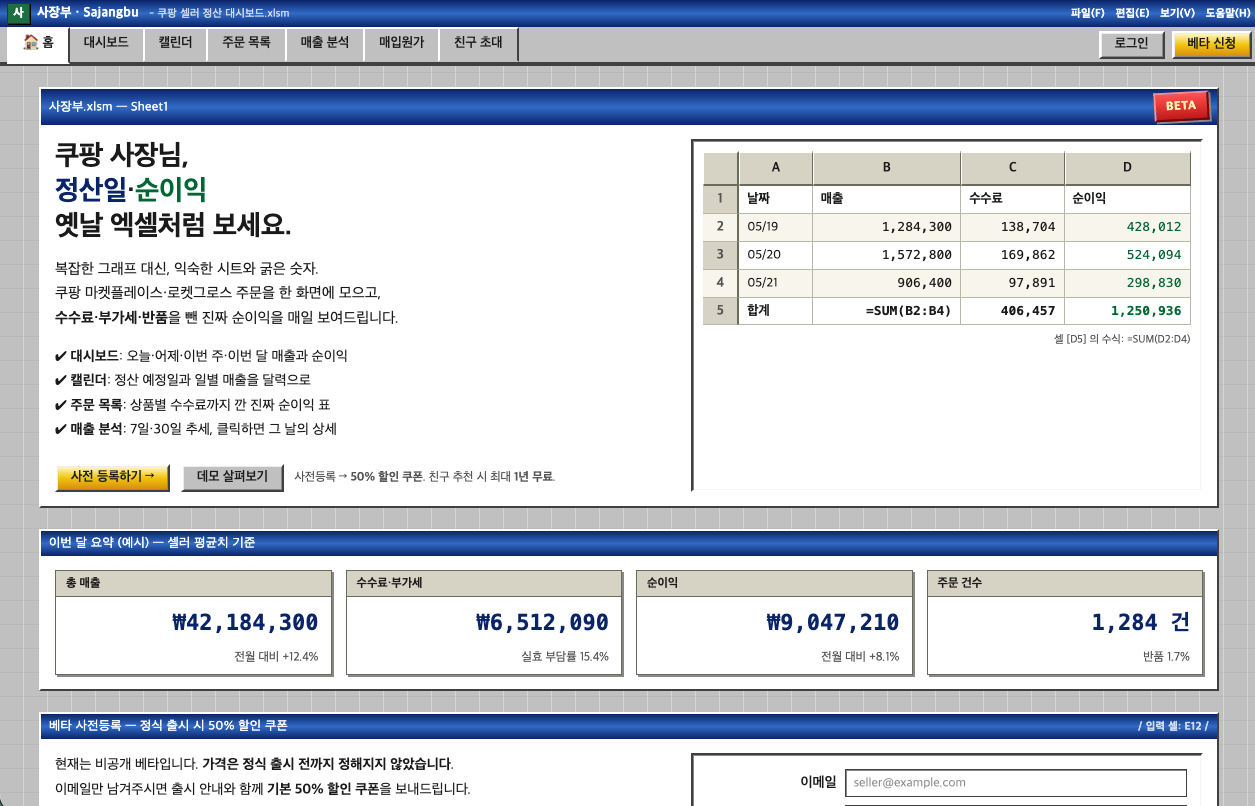This screenshot has width=1255, height=806.
Task: Select row header 3 in the sheet
Action: 720,255
